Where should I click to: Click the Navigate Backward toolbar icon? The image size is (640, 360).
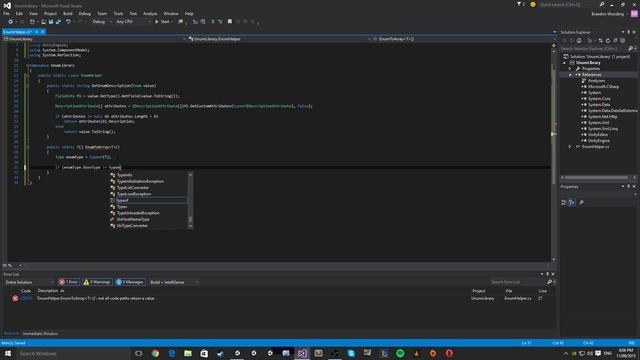[10, 22]
